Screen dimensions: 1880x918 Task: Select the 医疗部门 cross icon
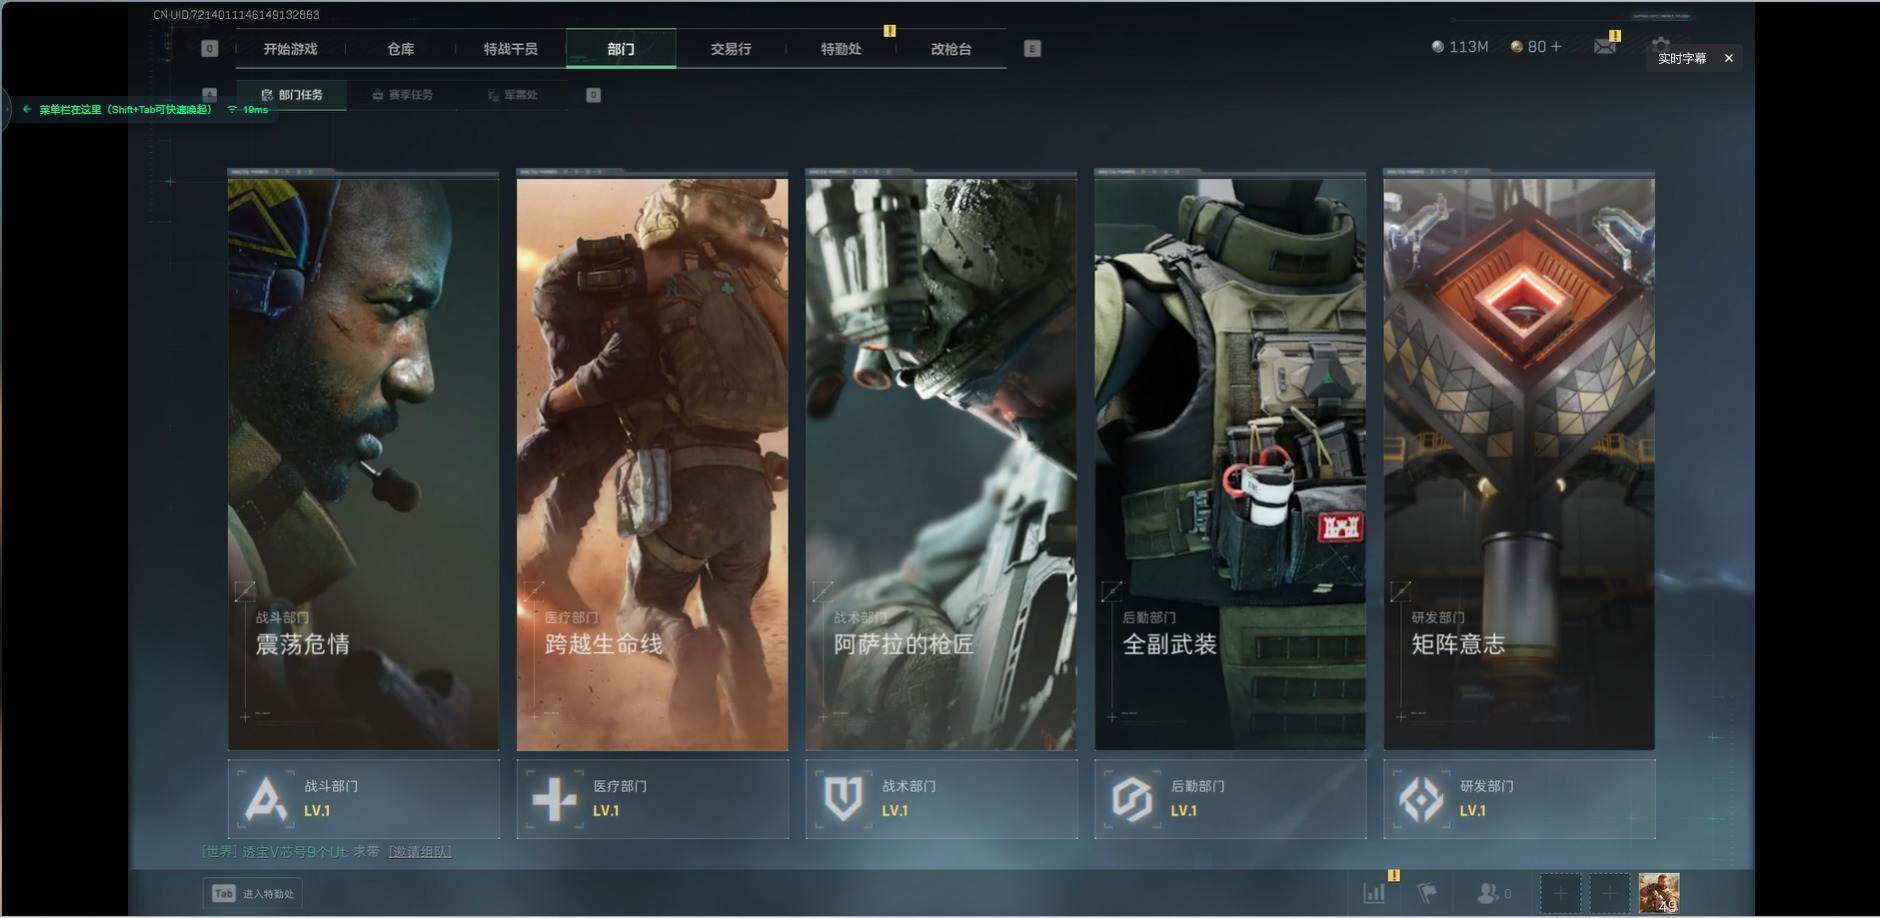(554, 799)
